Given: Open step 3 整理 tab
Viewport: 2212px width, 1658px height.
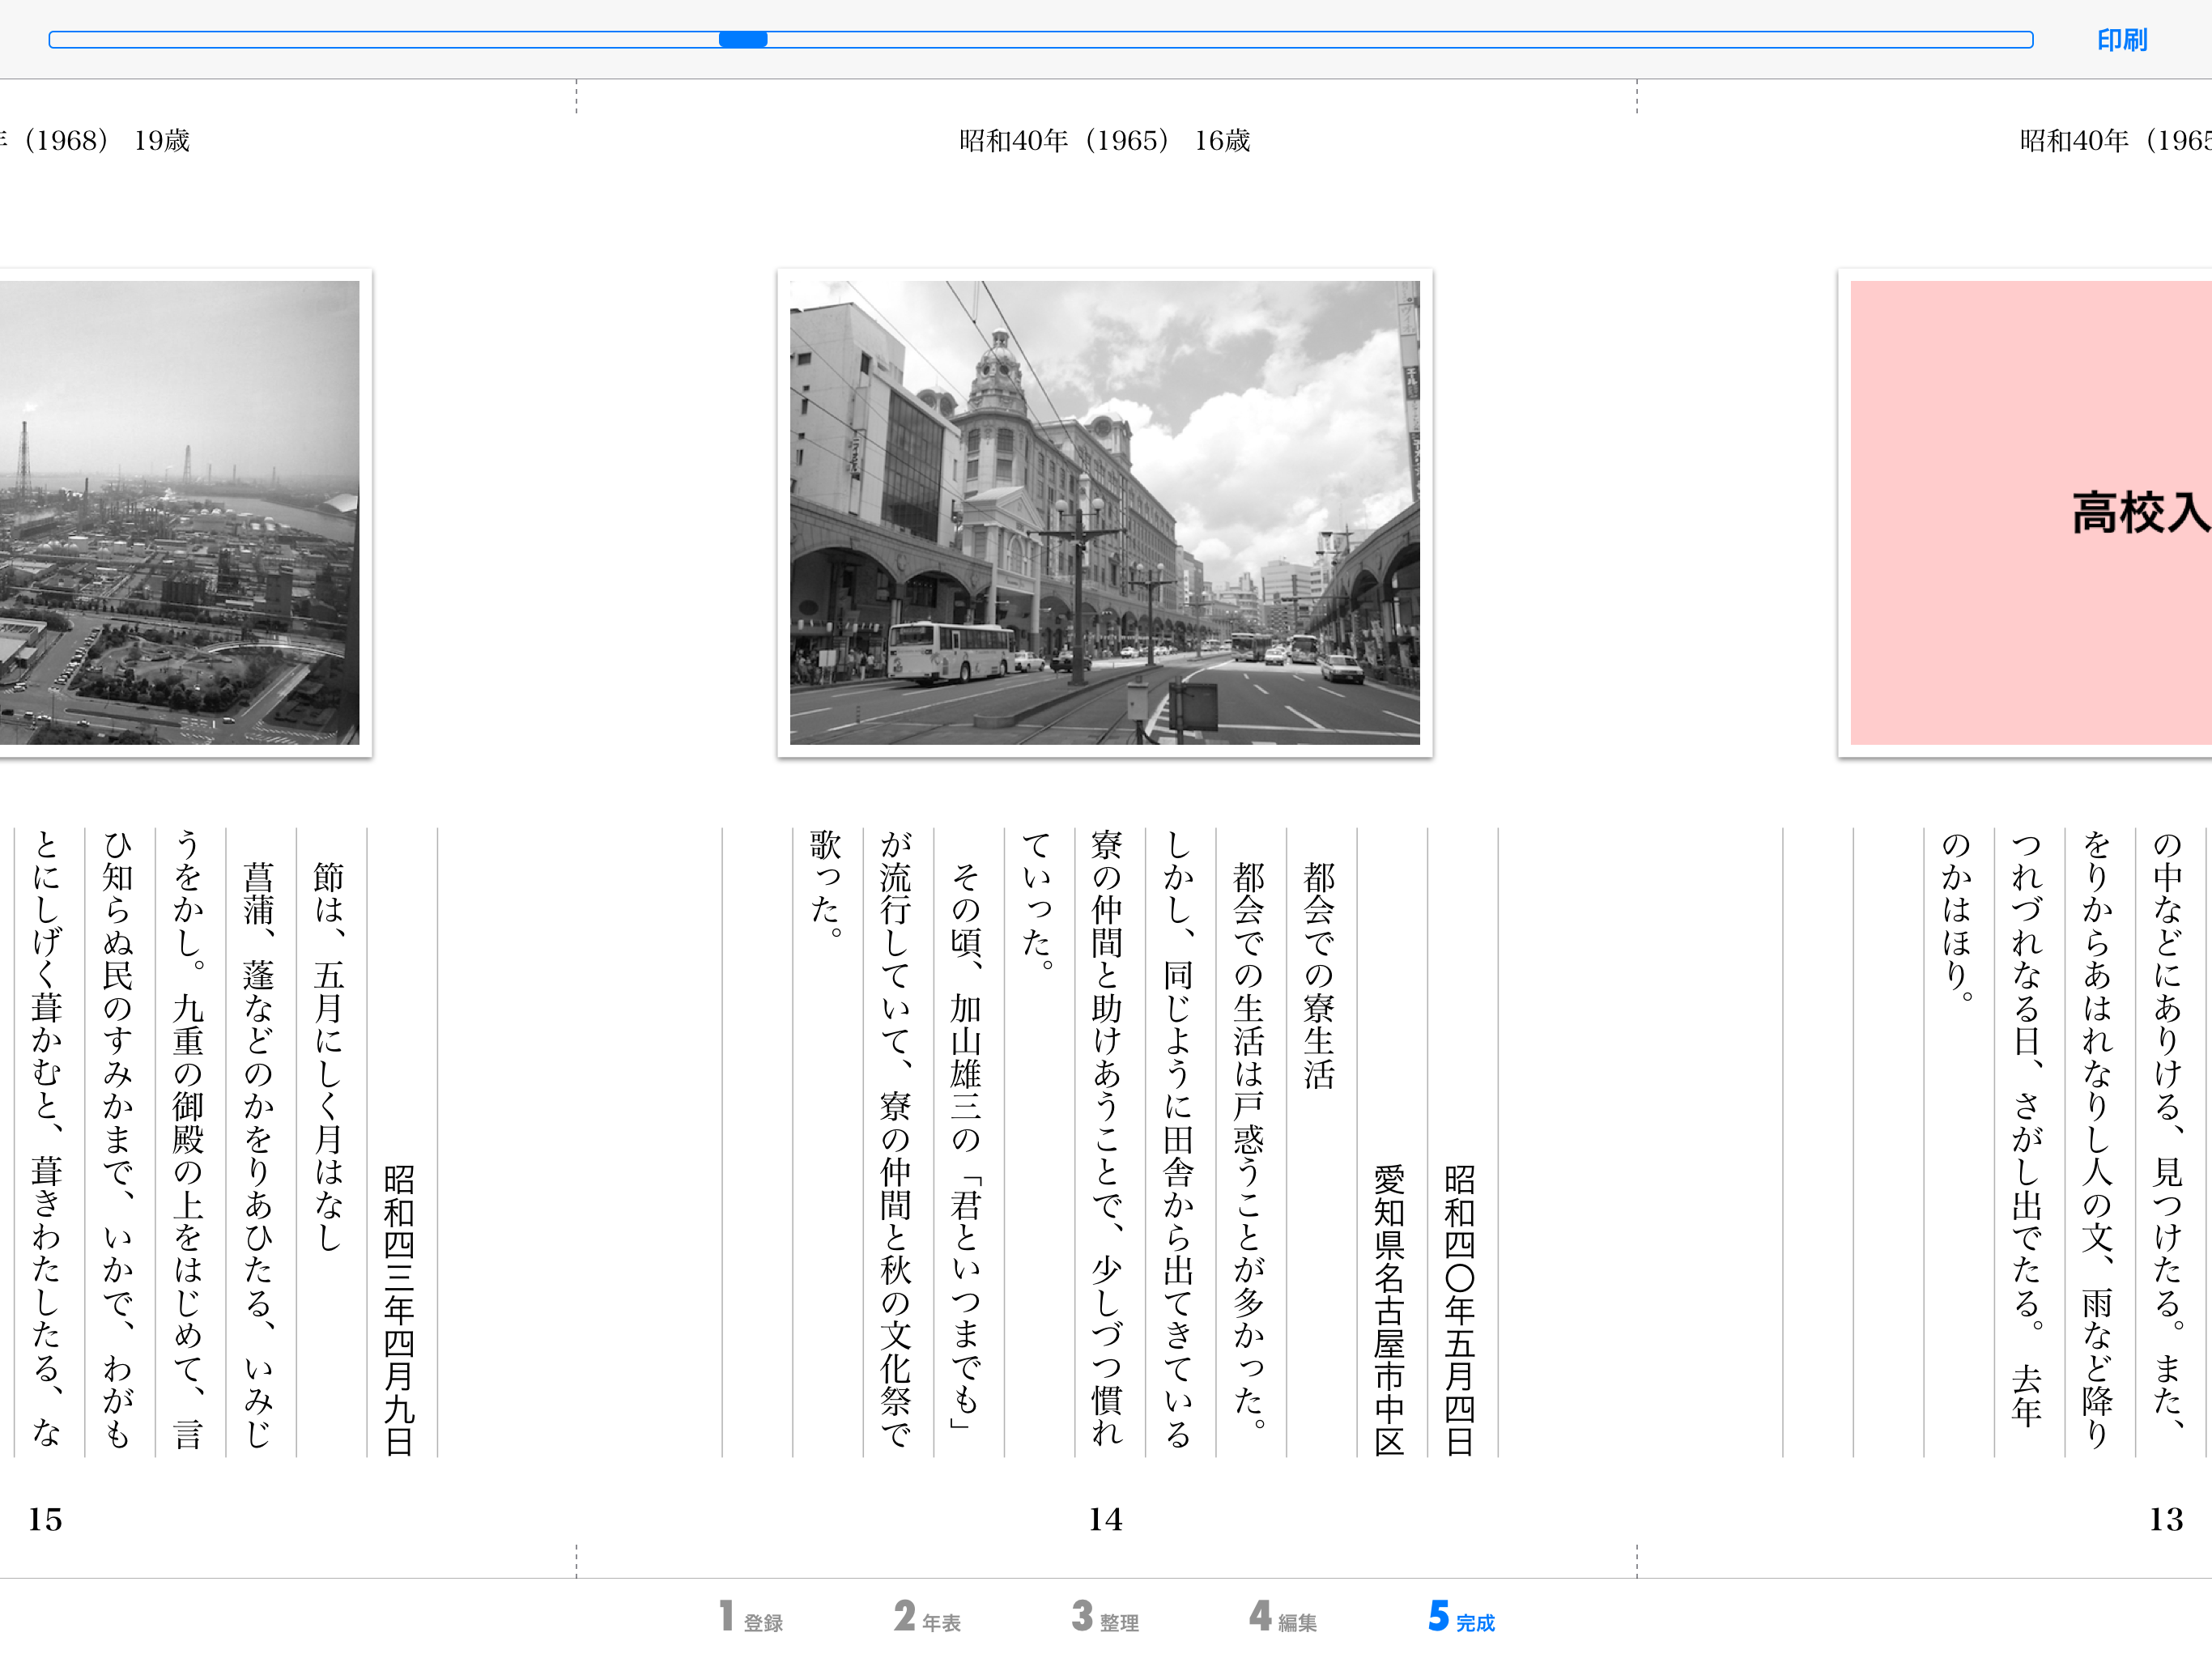Looking at the screenshot, I should [1106, 1616].
